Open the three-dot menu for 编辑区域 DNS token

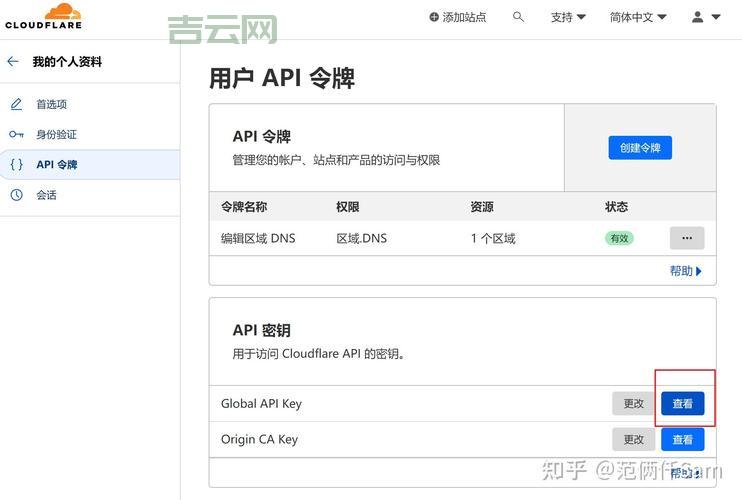[x=687, y=238]
